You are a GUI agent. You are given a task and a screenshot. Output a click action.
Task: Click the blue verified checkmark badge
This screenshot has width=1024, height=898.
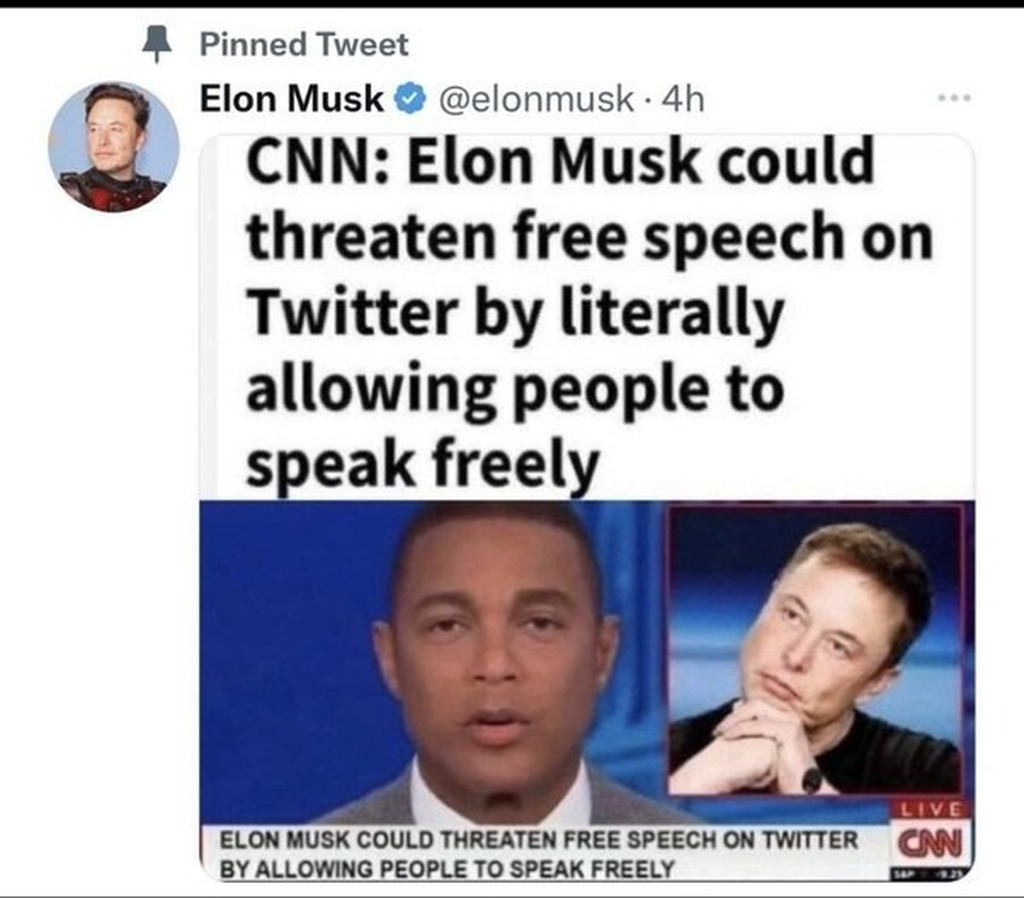[409, 98]
